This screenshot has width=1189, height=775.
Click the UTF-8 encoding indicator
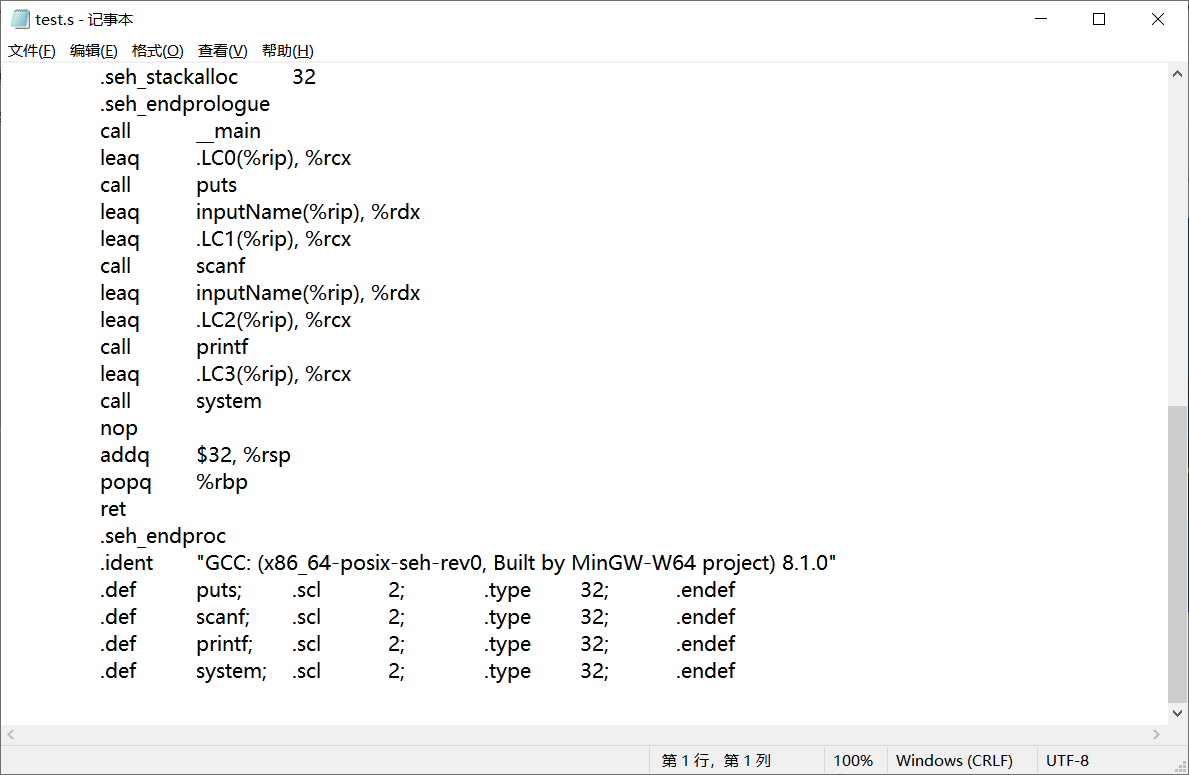(1067, 760)
